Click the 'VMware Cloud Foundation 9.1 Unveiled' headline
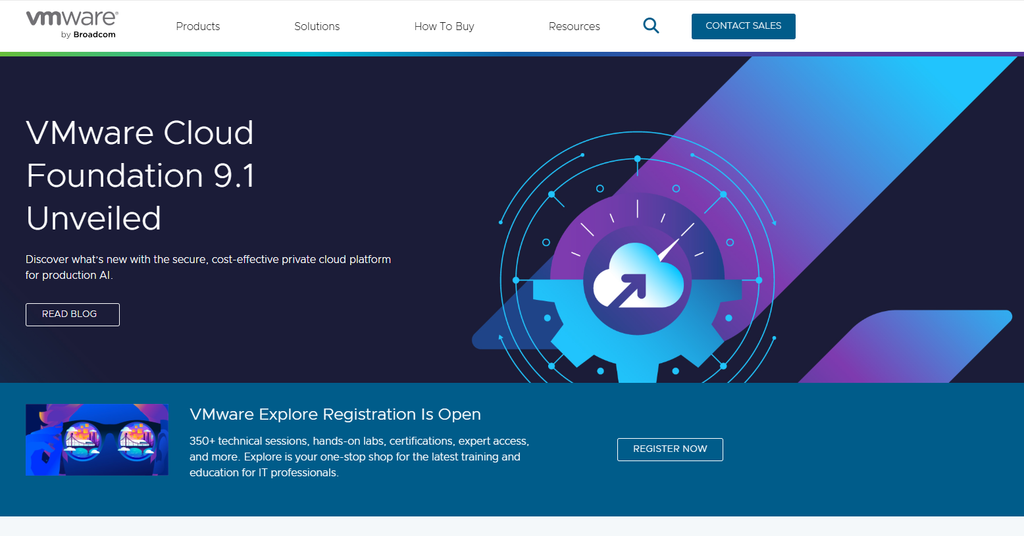 tap(140, 175)
